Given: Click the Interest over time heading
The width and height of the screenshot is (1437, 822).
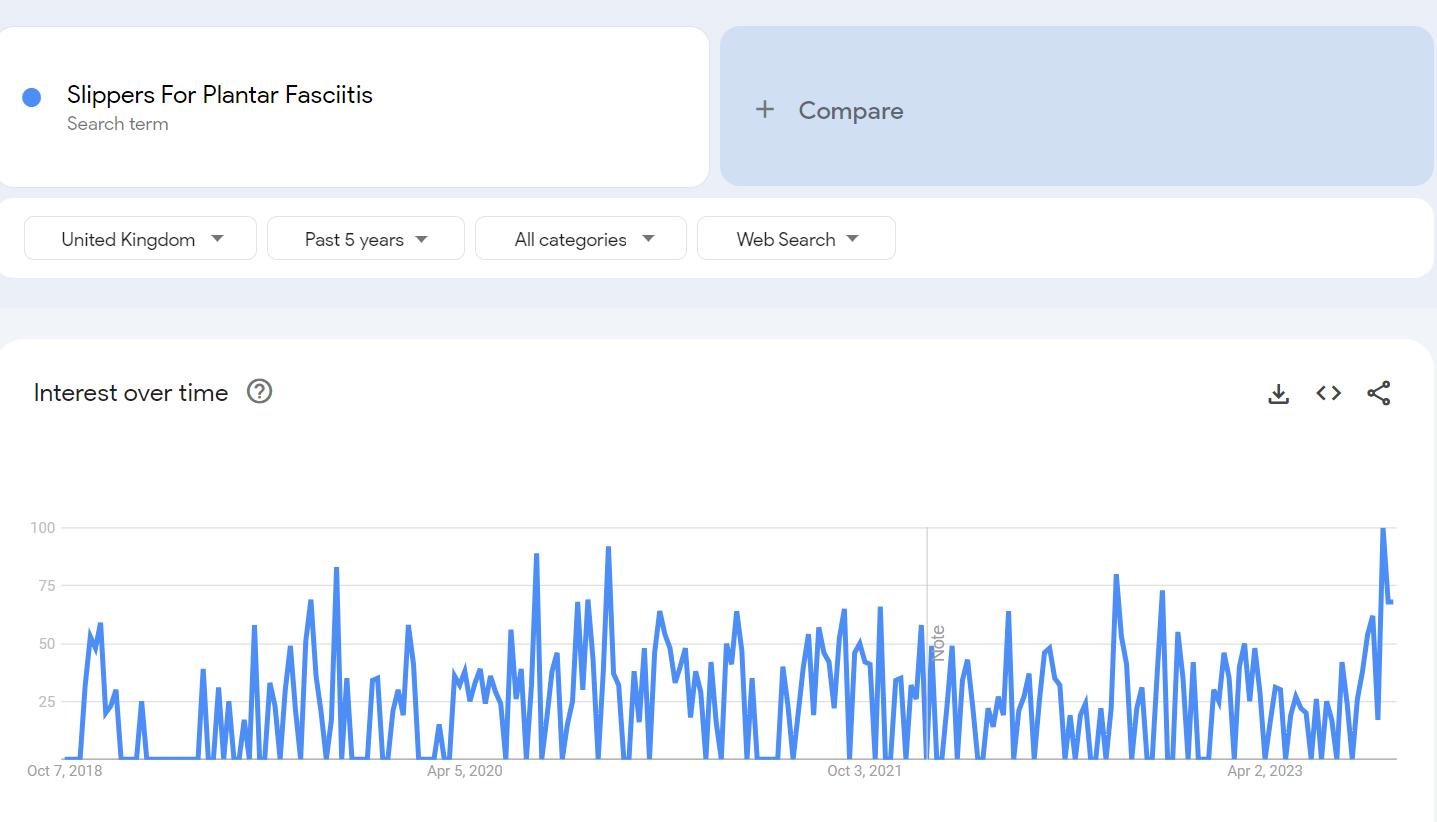Looking at the screenshot, I should [x=131, y=393].
